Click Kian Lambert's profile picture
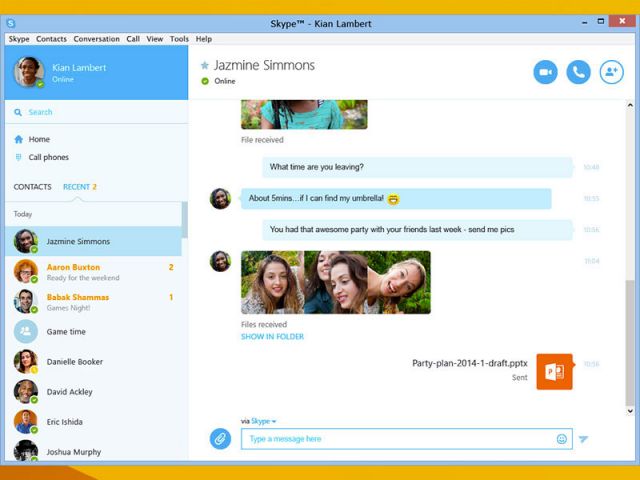This screenshot has width=640, height=480. (29, 72)
